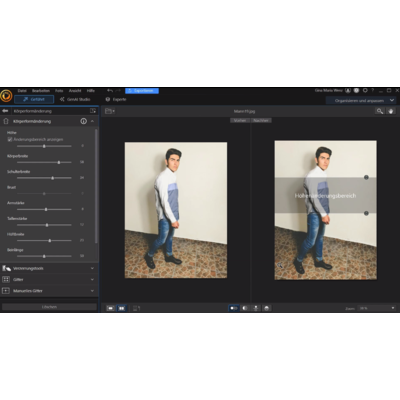Open the question mark help icon
The image size is (400, 400).
373,90
